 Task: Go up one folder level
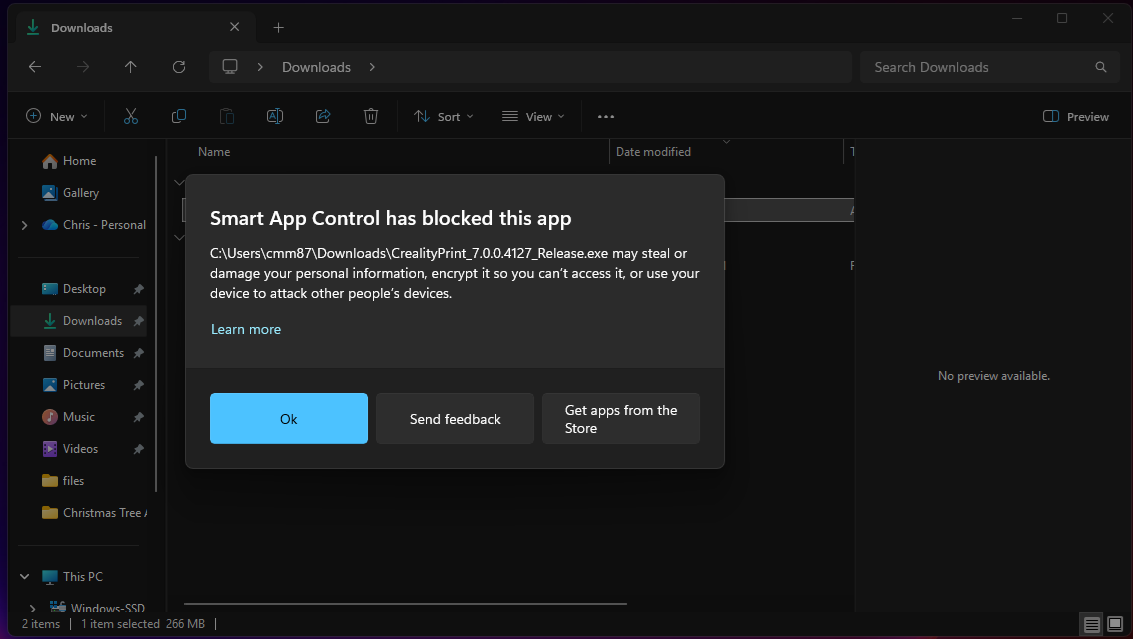(130, 67)
